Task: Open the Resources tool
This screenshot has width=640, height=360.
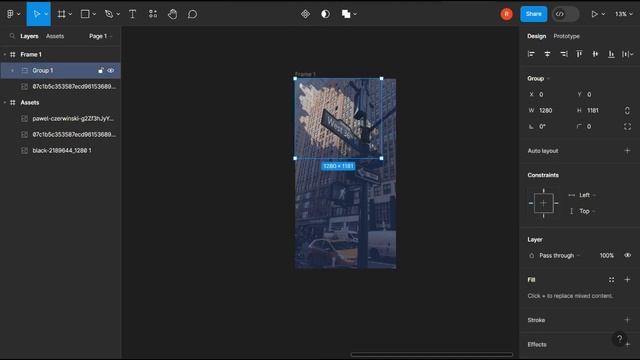Action: point(153,14)
